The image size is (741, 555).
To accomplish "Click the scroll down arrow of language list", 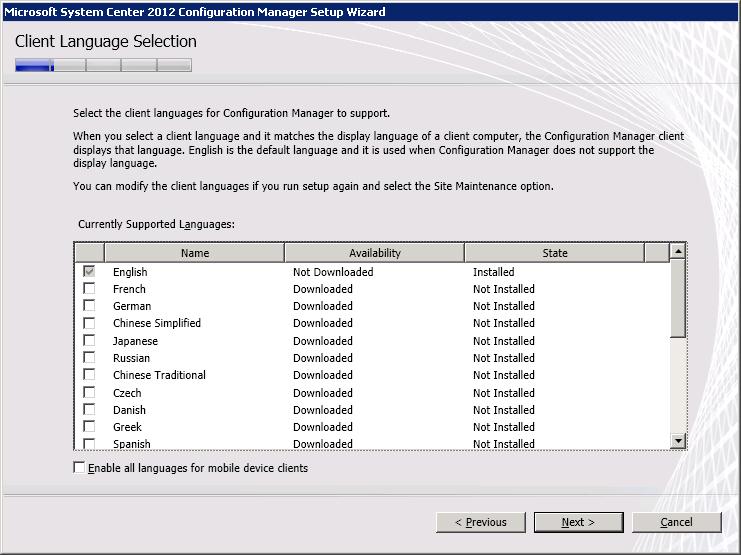I will (678, 441).
